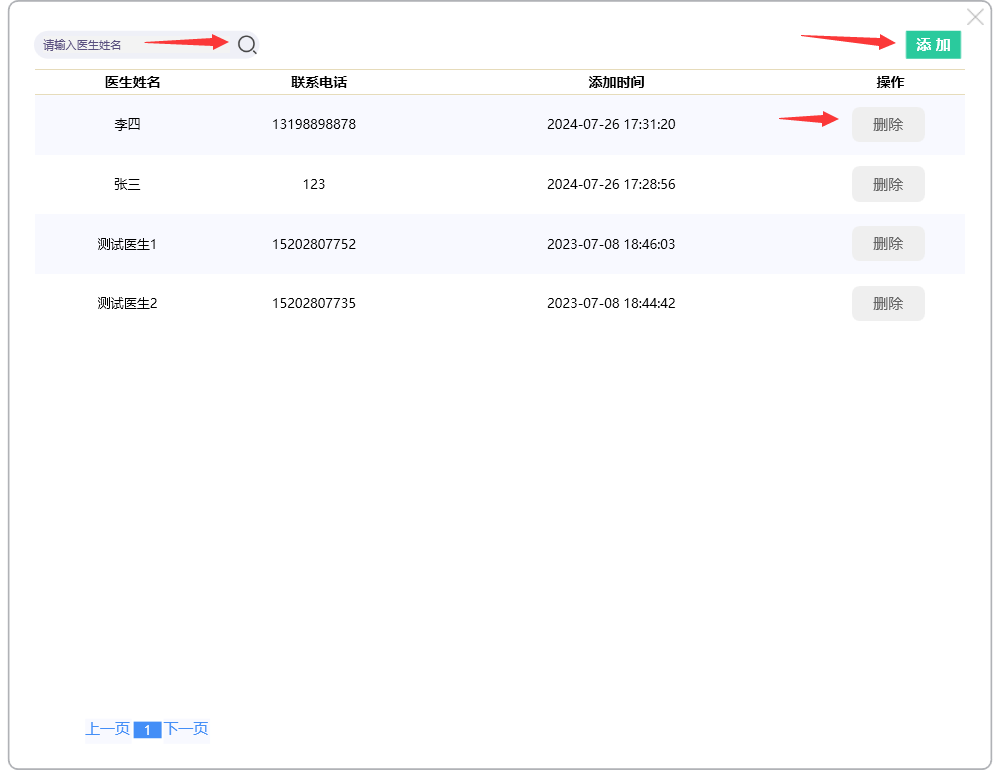
Task: Select phone number 13198898878
Action: [x=314, y=125]
